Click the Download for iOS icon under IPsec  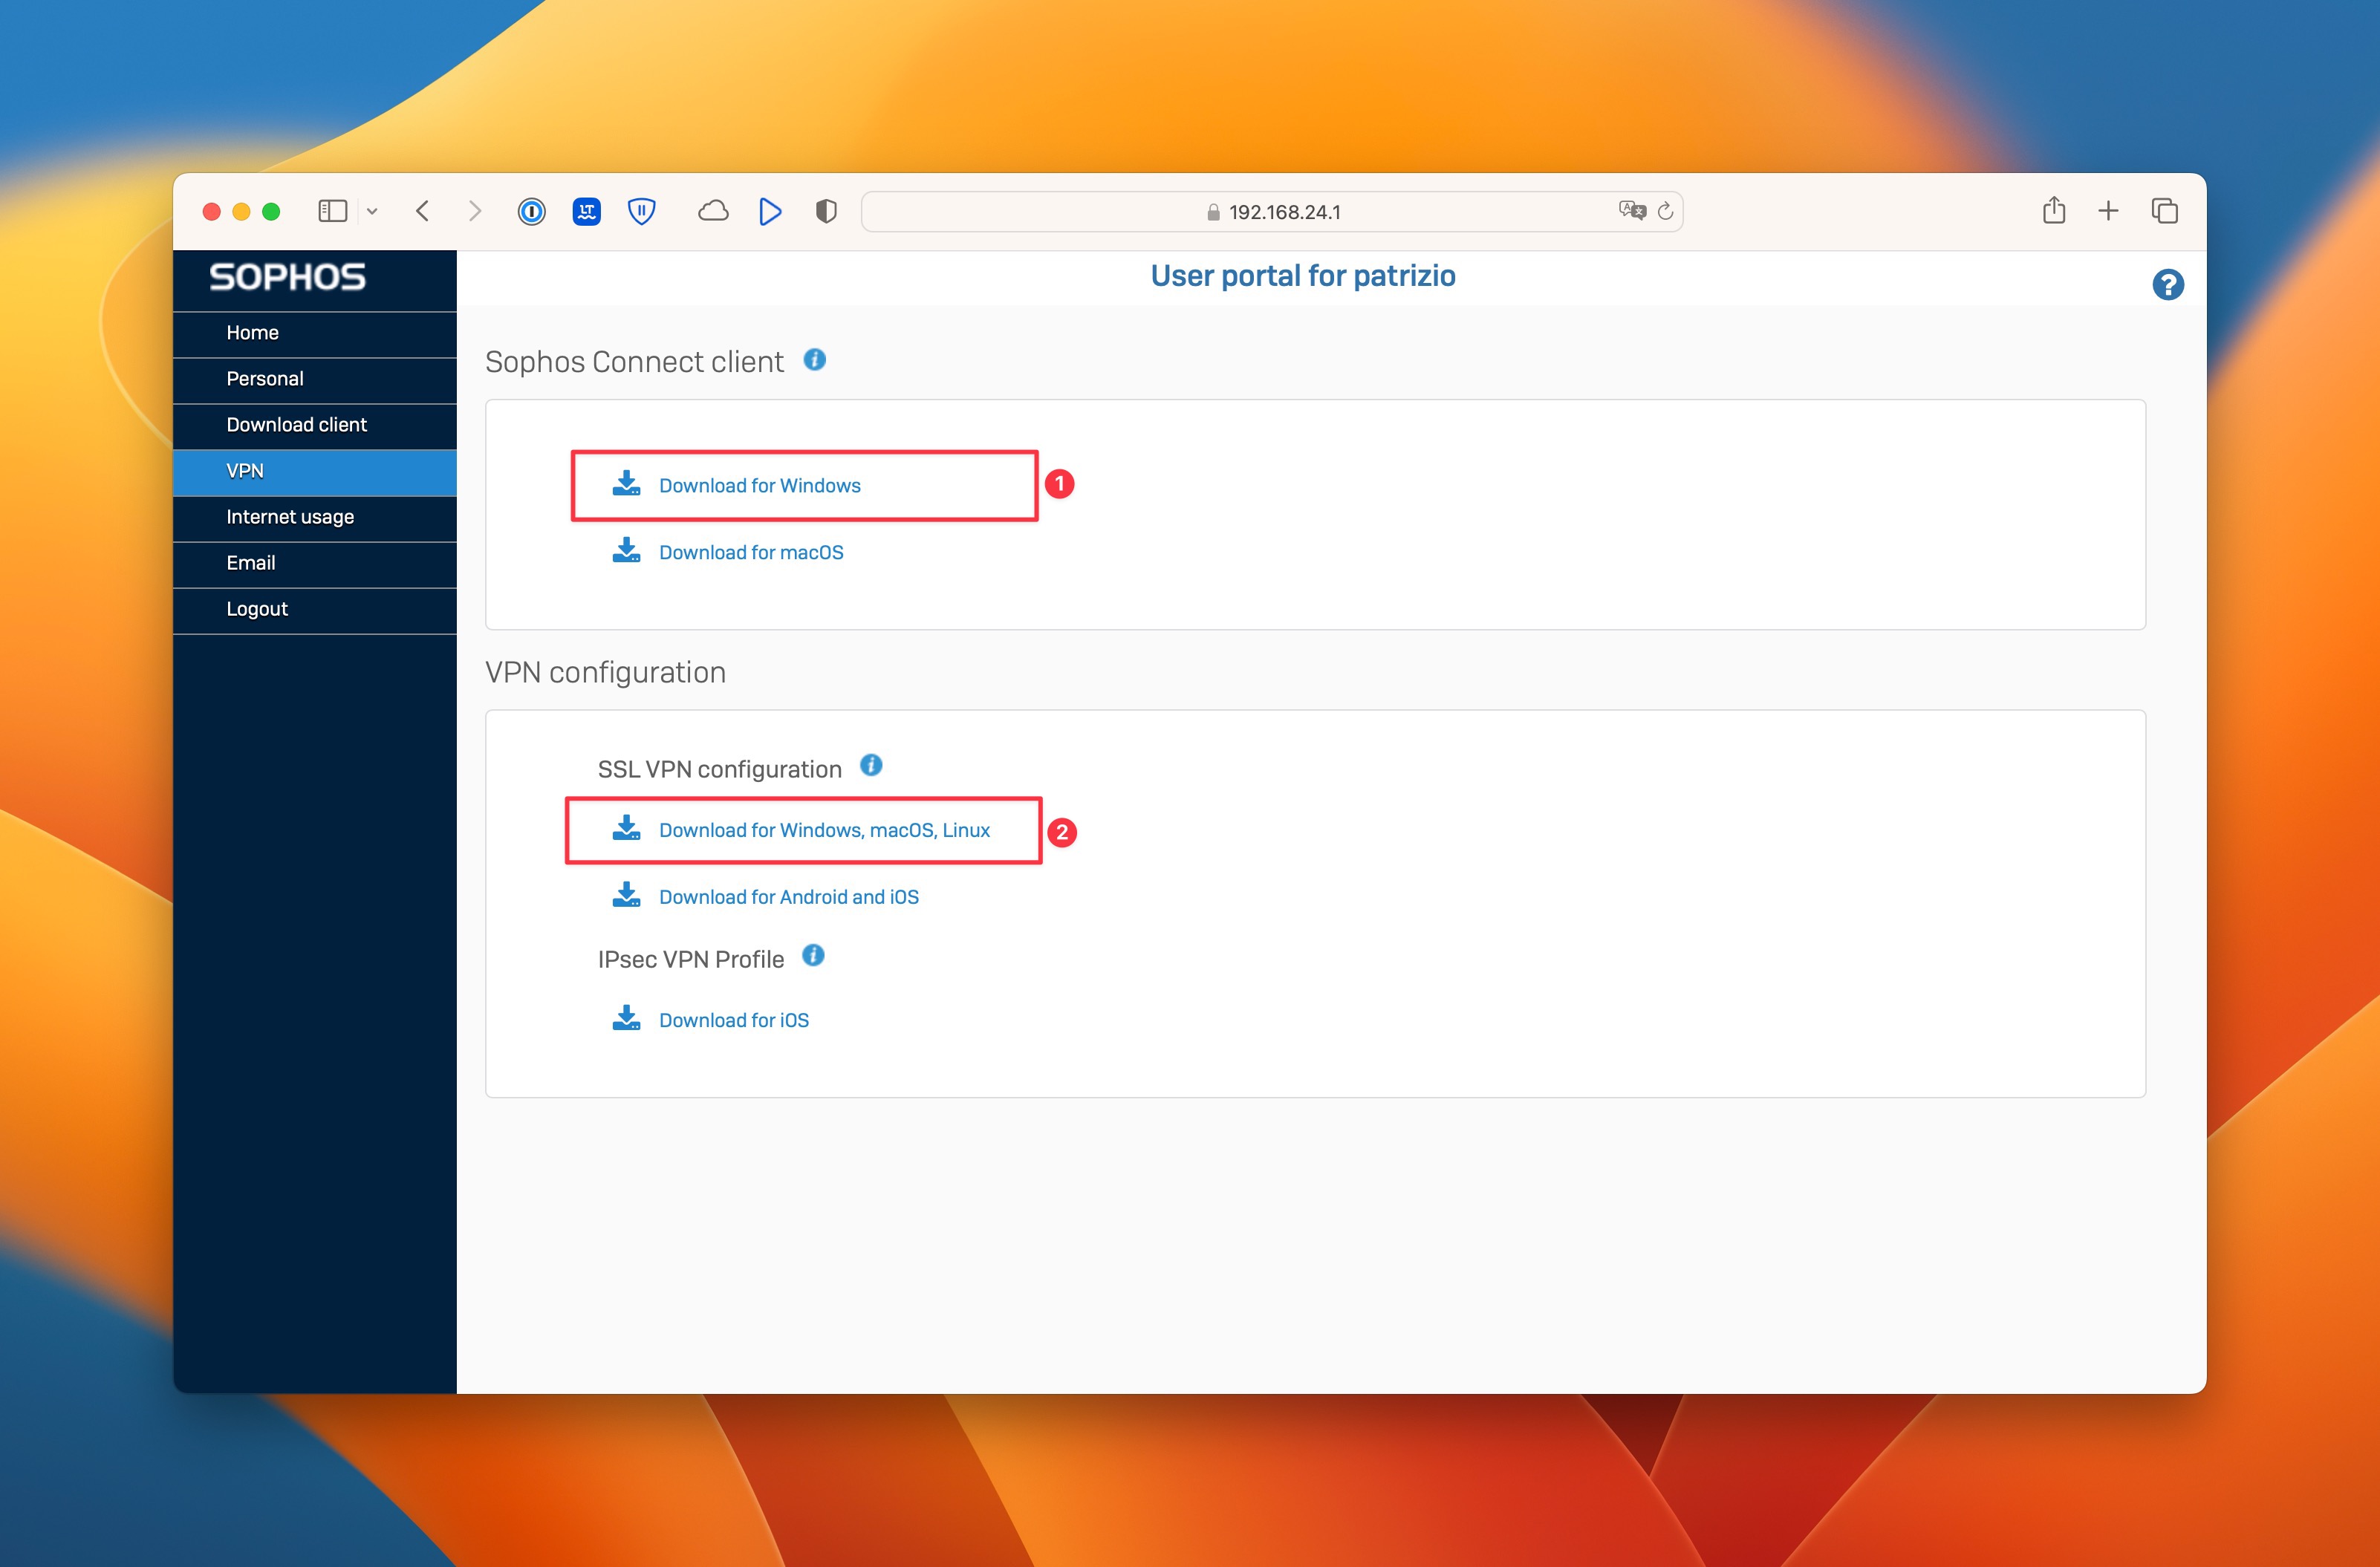pos(626,1018)
